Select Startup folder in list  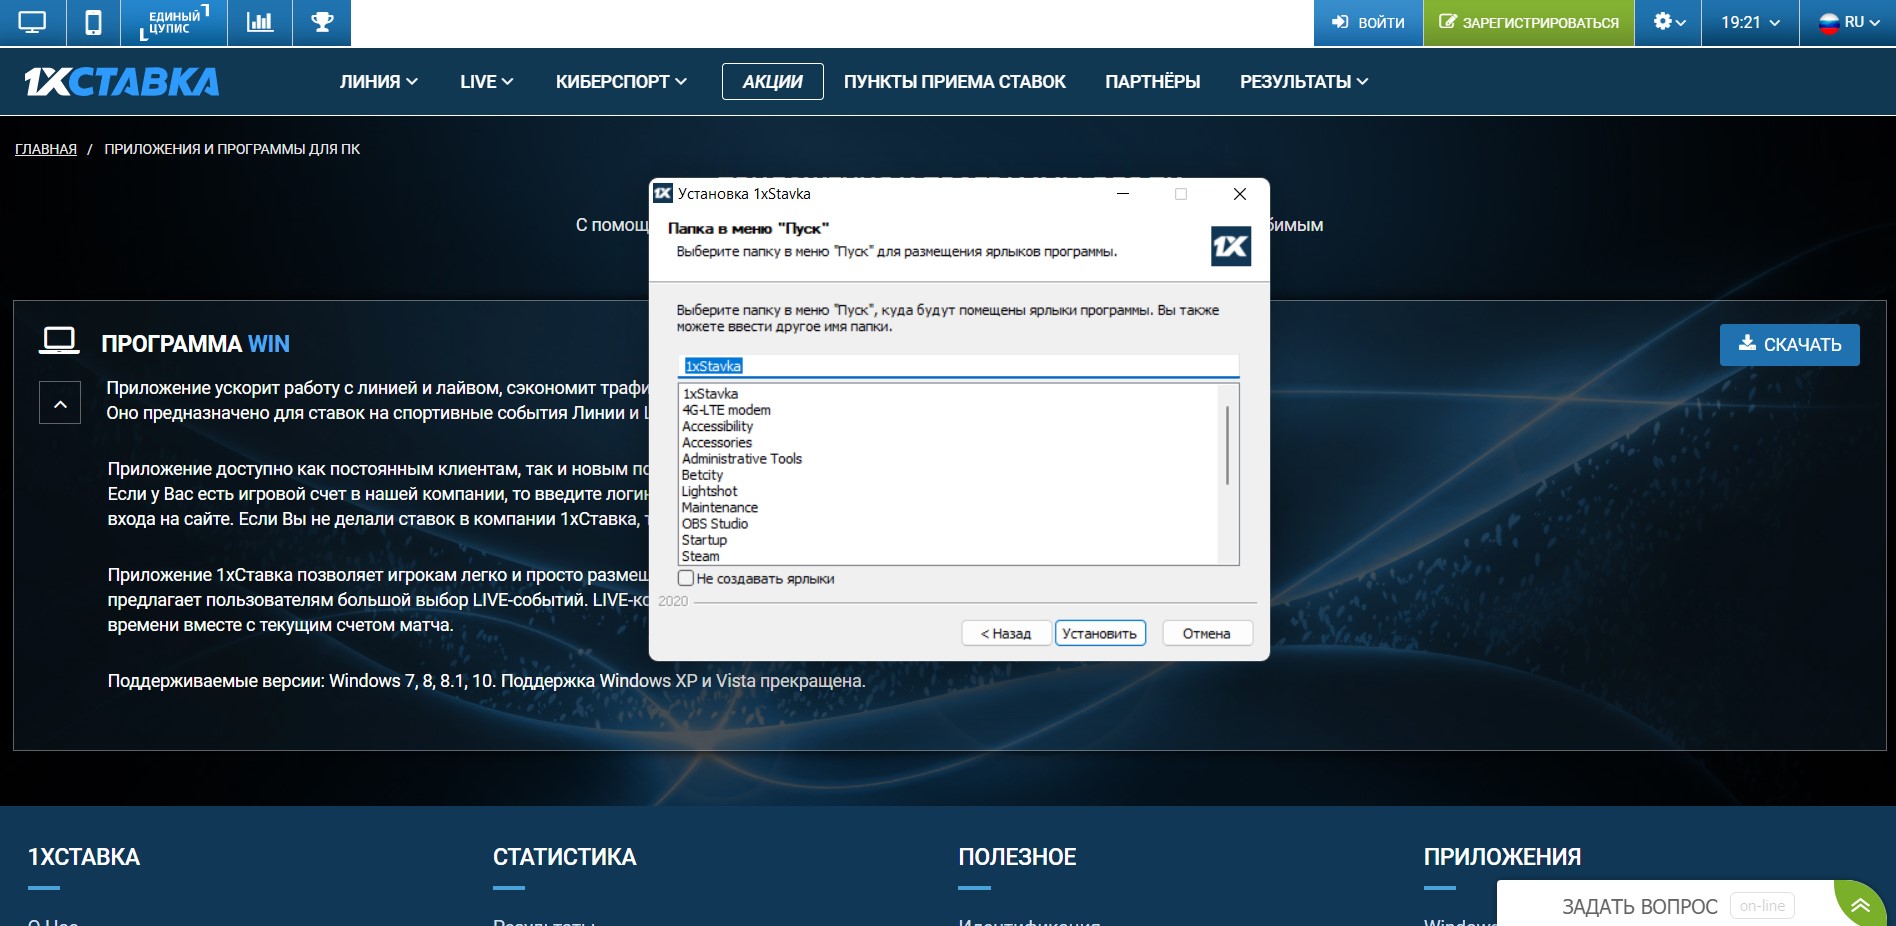pos(704,540)
